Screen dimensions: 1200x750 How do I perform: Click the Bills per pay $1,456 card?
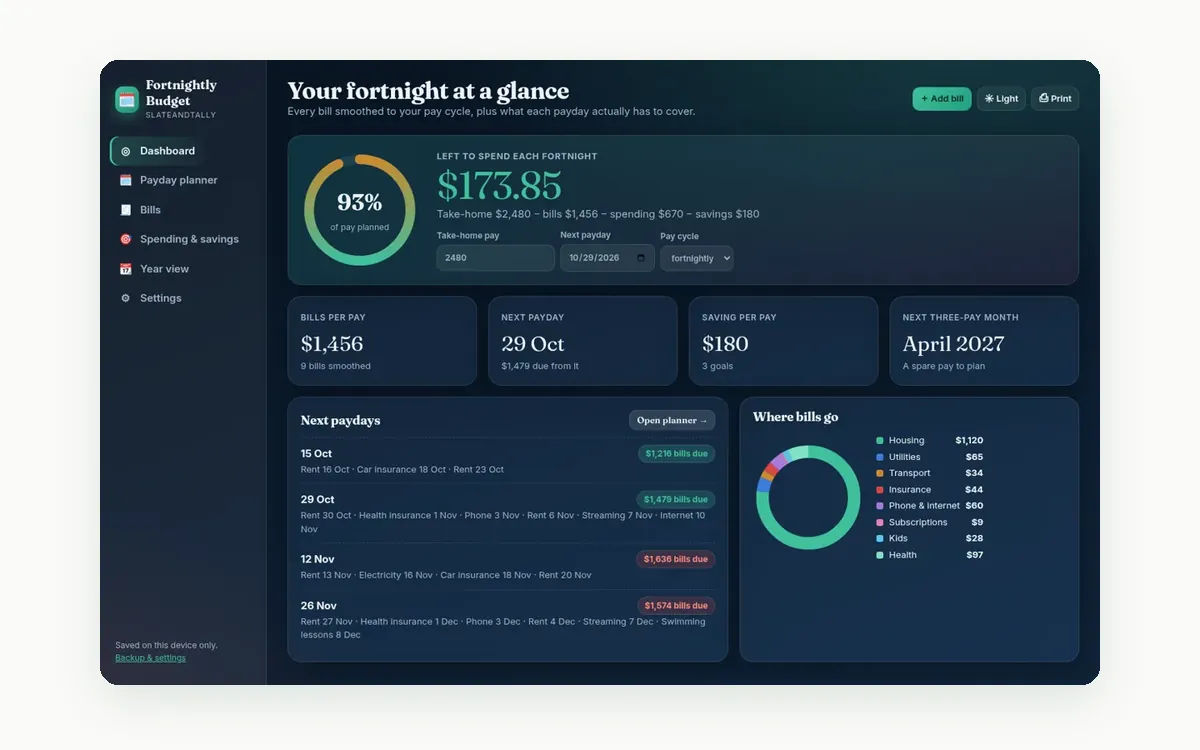tap(382, 341)
